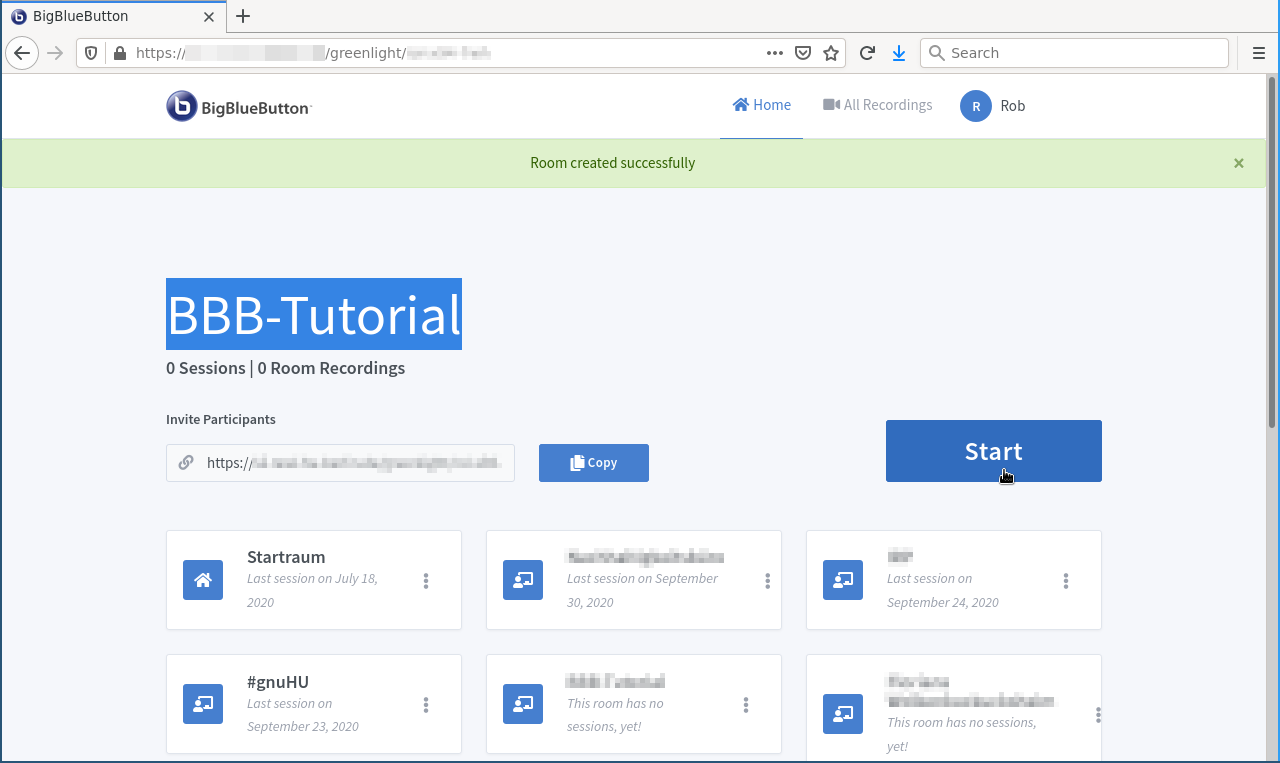The height and width of the screenshot is (763, 1280).
Task: Open options menu for Startraum room
Action: click(426, 580)
